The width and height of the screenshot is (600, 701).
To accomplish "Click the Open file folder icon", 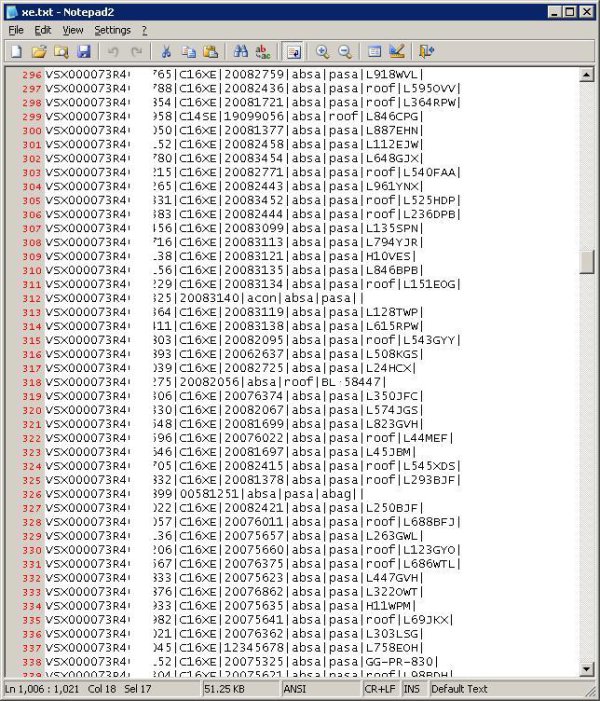I will [x=39, y=51].
